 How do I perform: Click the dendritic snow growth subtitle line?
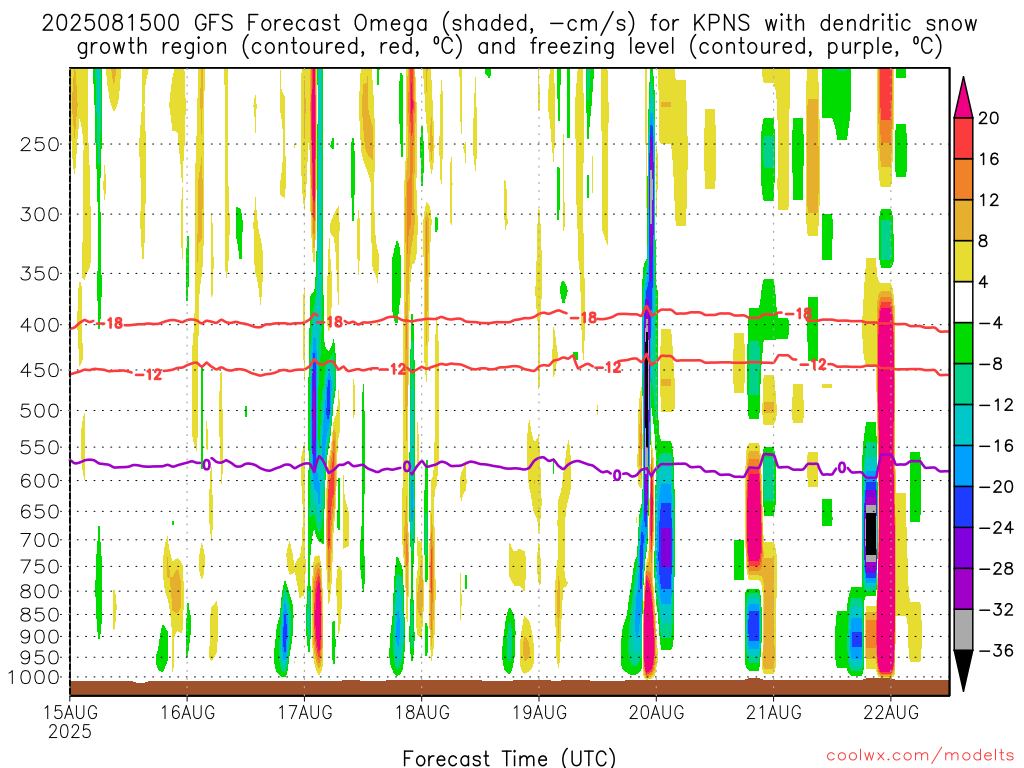(x=509, y=47)
